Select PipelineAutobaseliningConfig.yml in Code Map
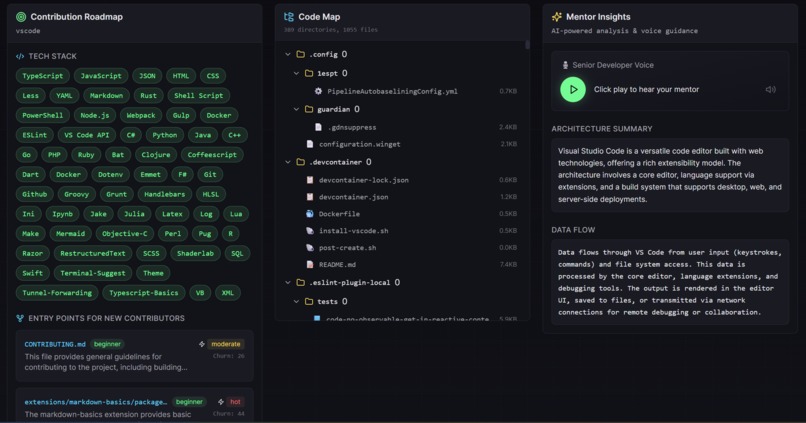Viewport: 806px width, 423px height. 402,91
